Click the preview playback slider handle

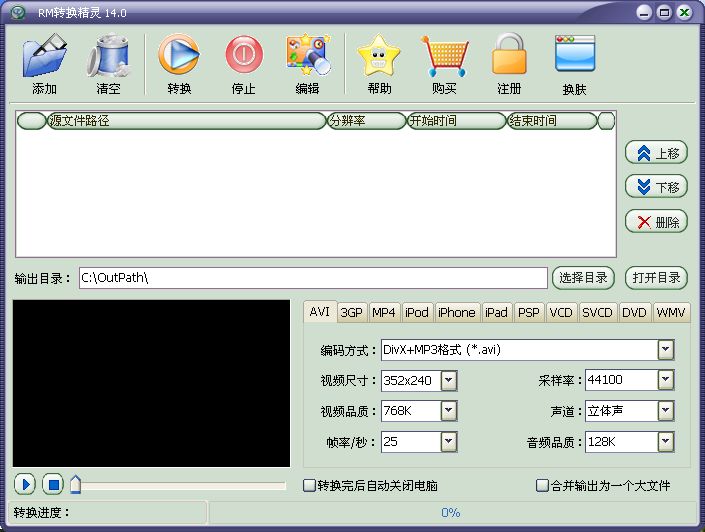75,485
